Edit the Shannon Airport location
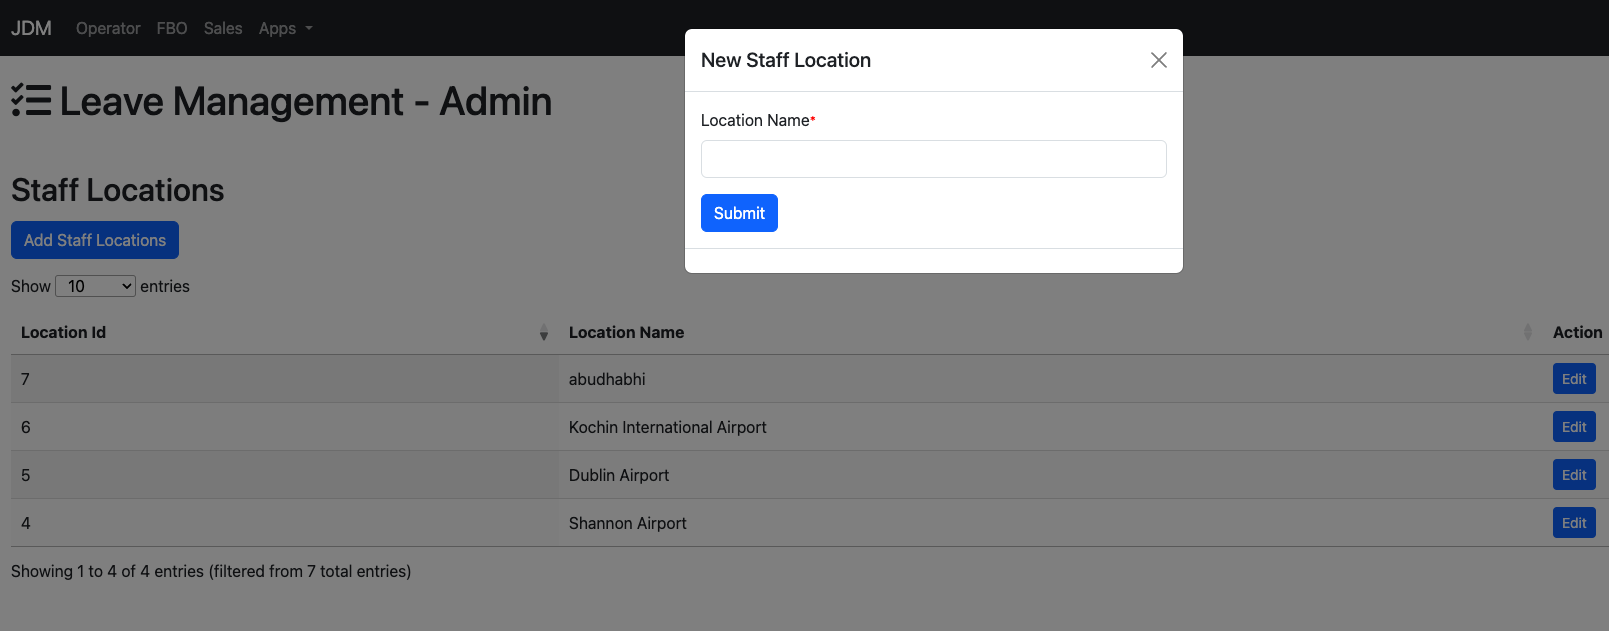The width and height of the screenshot is (1609, 631). [1573, 523]
